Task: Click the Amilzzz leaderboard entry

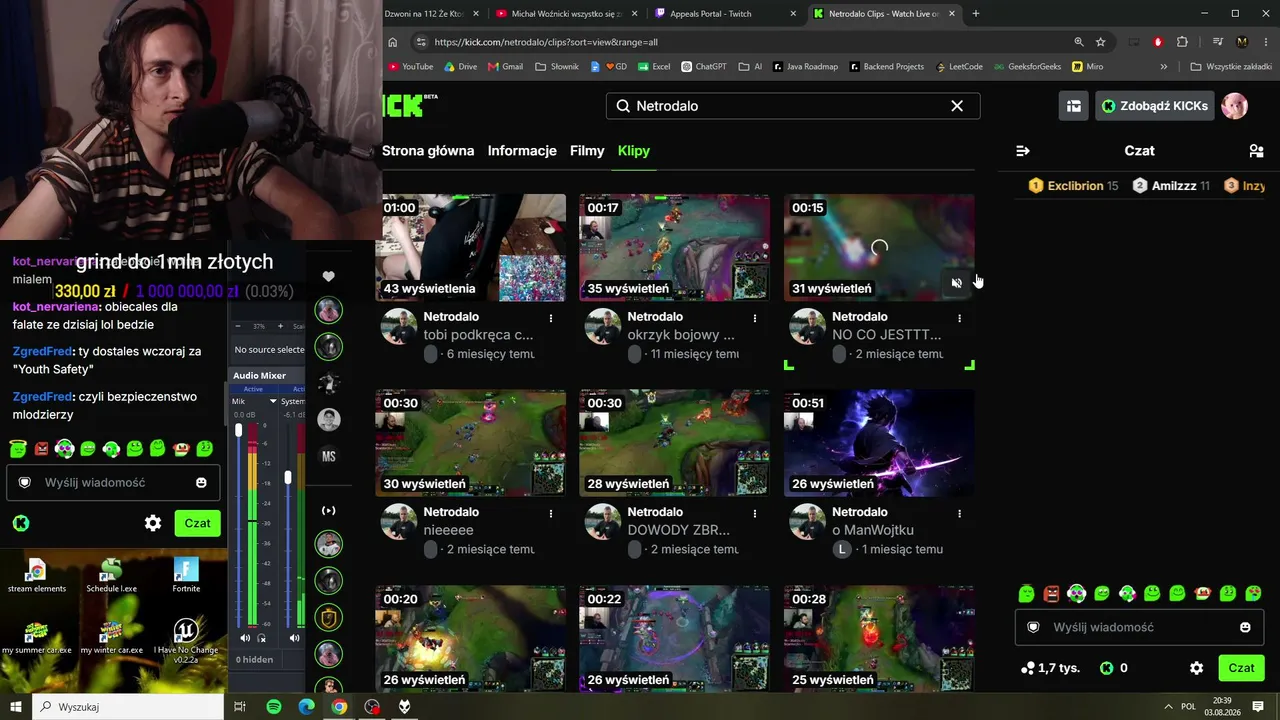Action: (x=1171, y=186)
